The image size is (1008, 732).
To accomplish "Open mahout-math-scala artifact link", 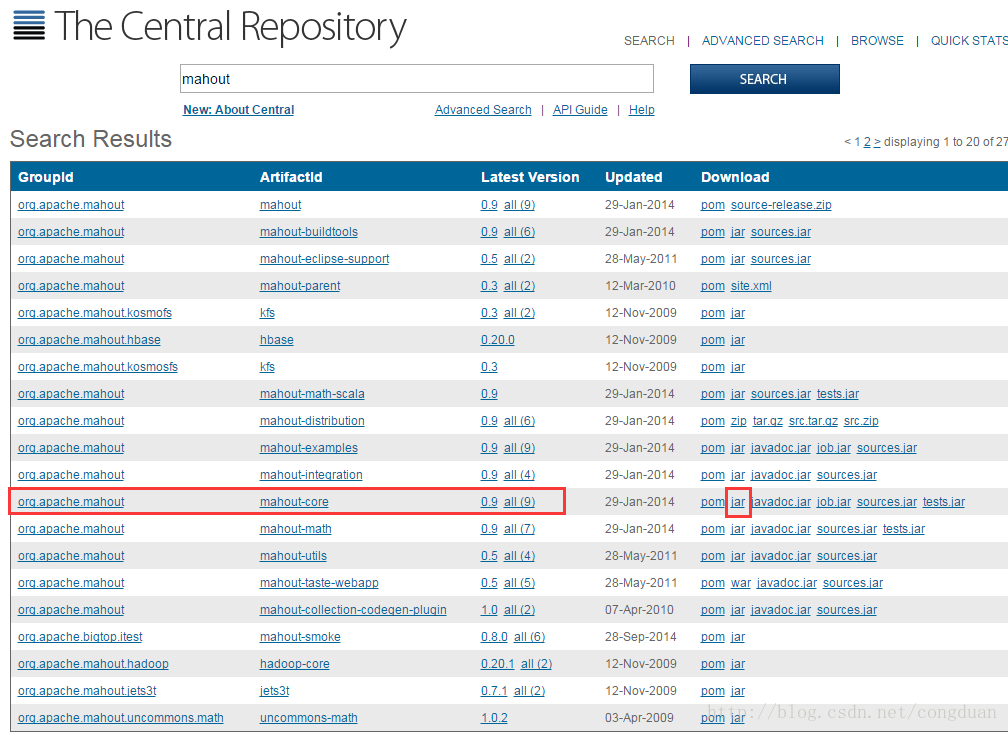I will pyautogui.click(x=312, y=394).
